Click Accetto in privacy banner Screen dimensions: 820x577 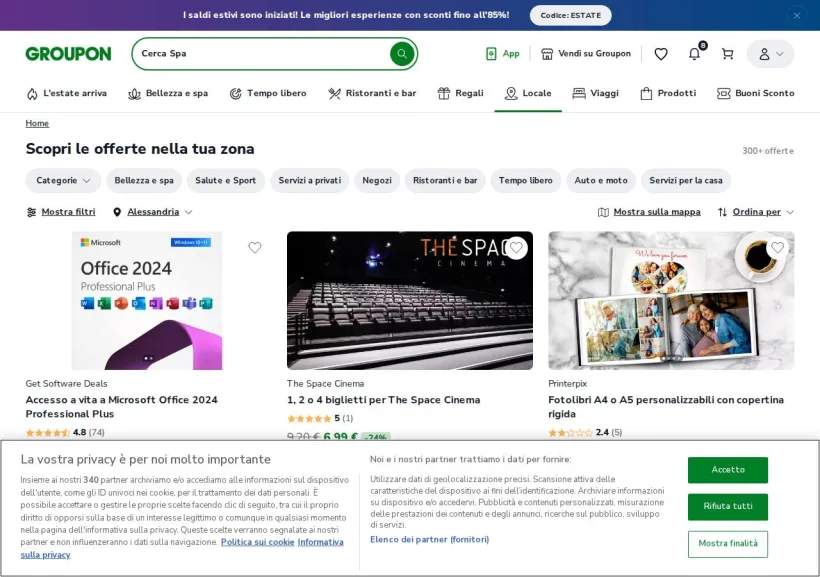coord(727,470)
